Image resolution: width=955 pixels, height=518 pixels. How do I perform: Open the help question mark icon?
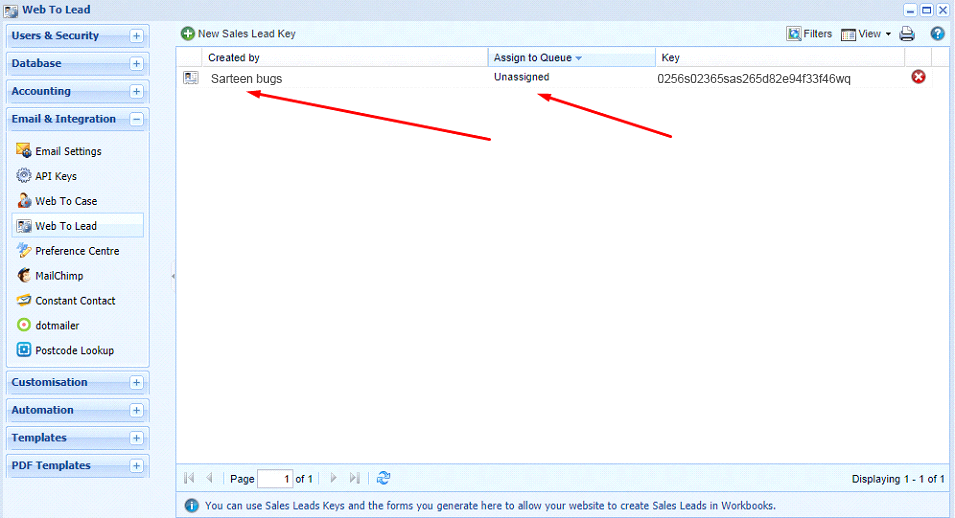(937, 34)
